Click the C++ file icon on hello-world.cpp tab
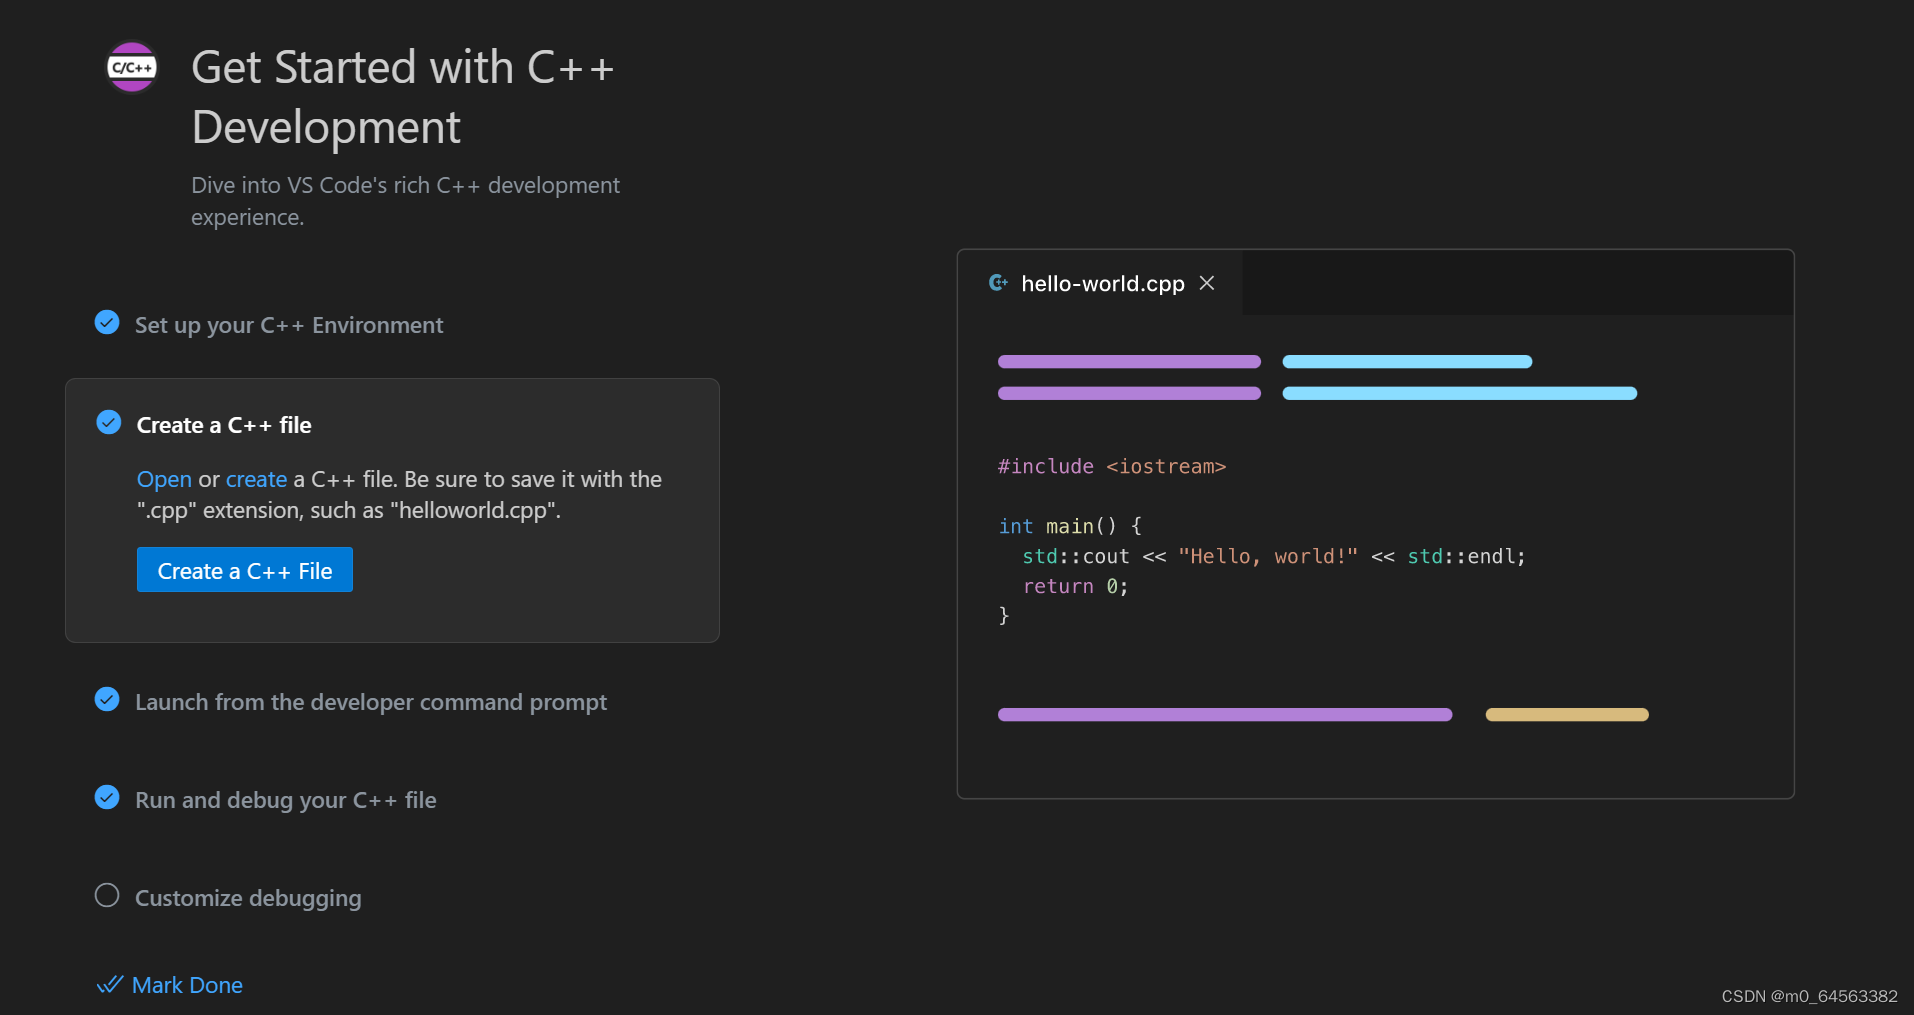This screenshot has width=1914, height=1015. tap(998, 283)
